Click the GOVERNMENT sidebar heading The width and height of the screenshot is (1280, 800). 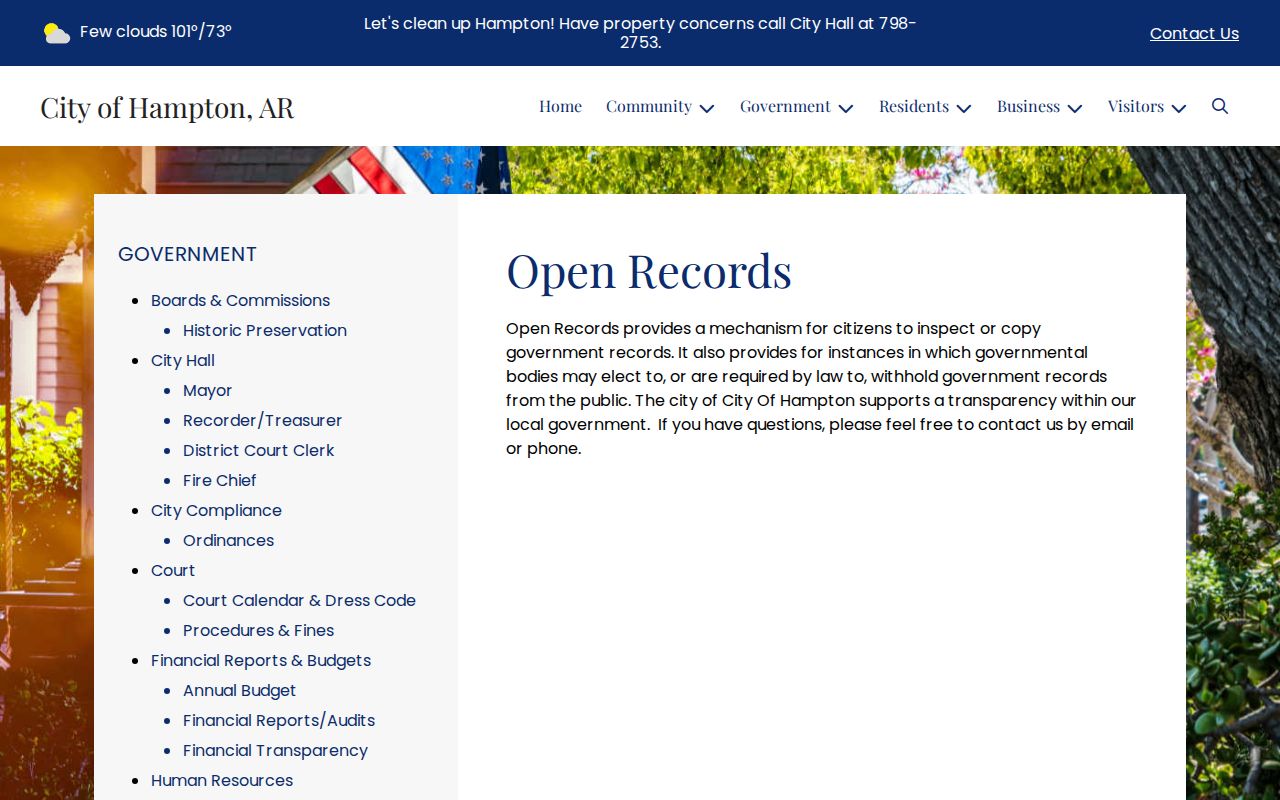(187, 254)
